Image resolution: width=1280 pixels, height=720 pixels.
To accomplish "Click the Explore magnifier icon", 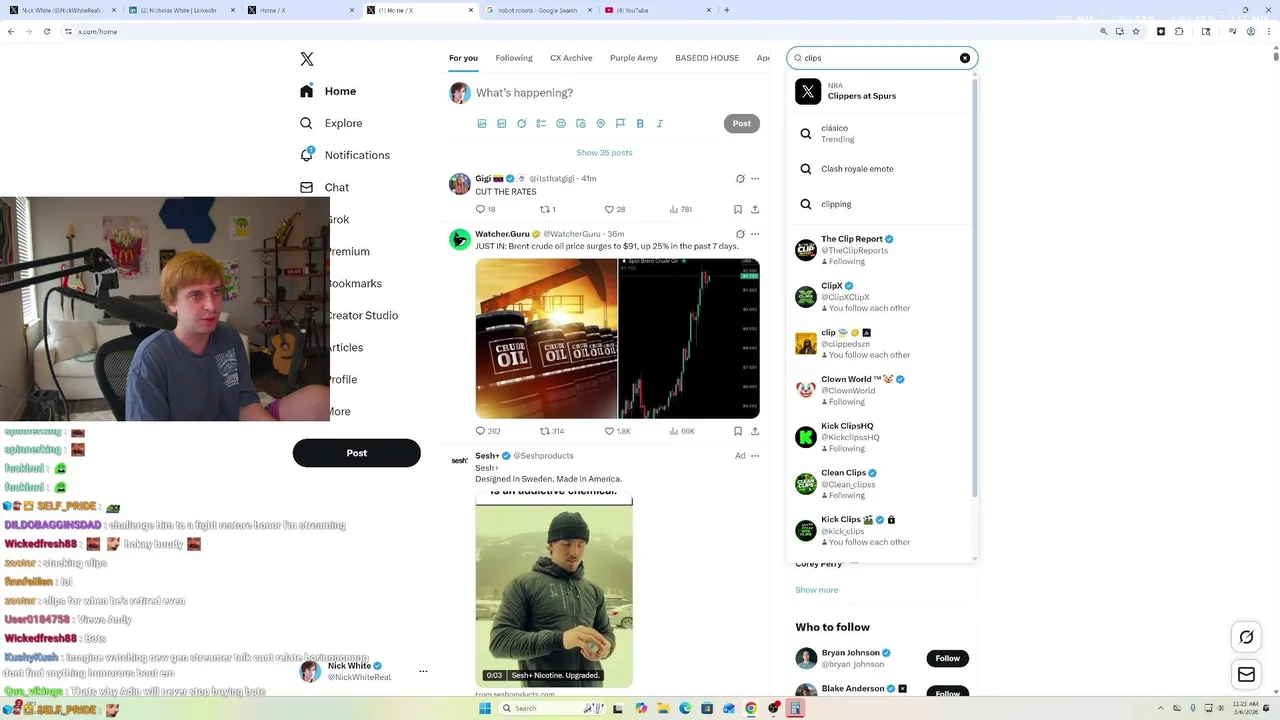I will [307, 123].
